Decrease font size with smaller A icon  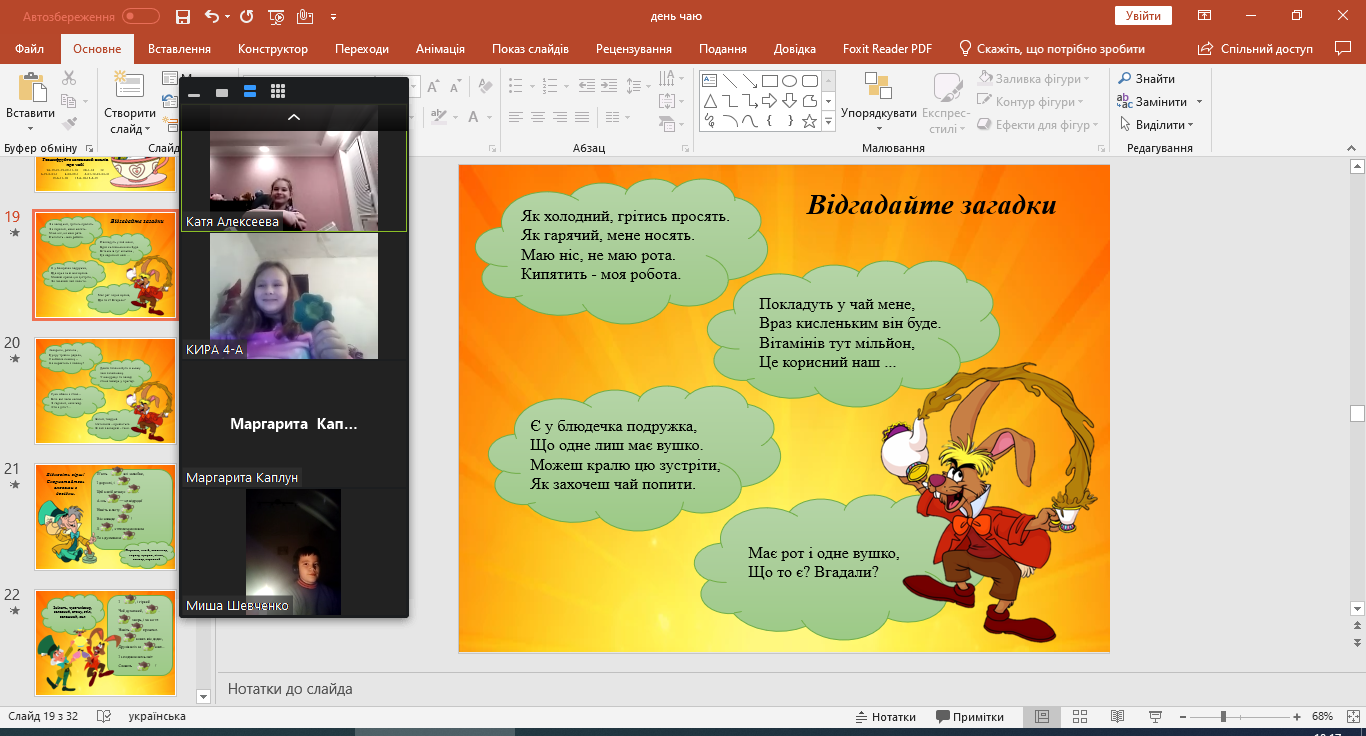[x=455, y=88]
